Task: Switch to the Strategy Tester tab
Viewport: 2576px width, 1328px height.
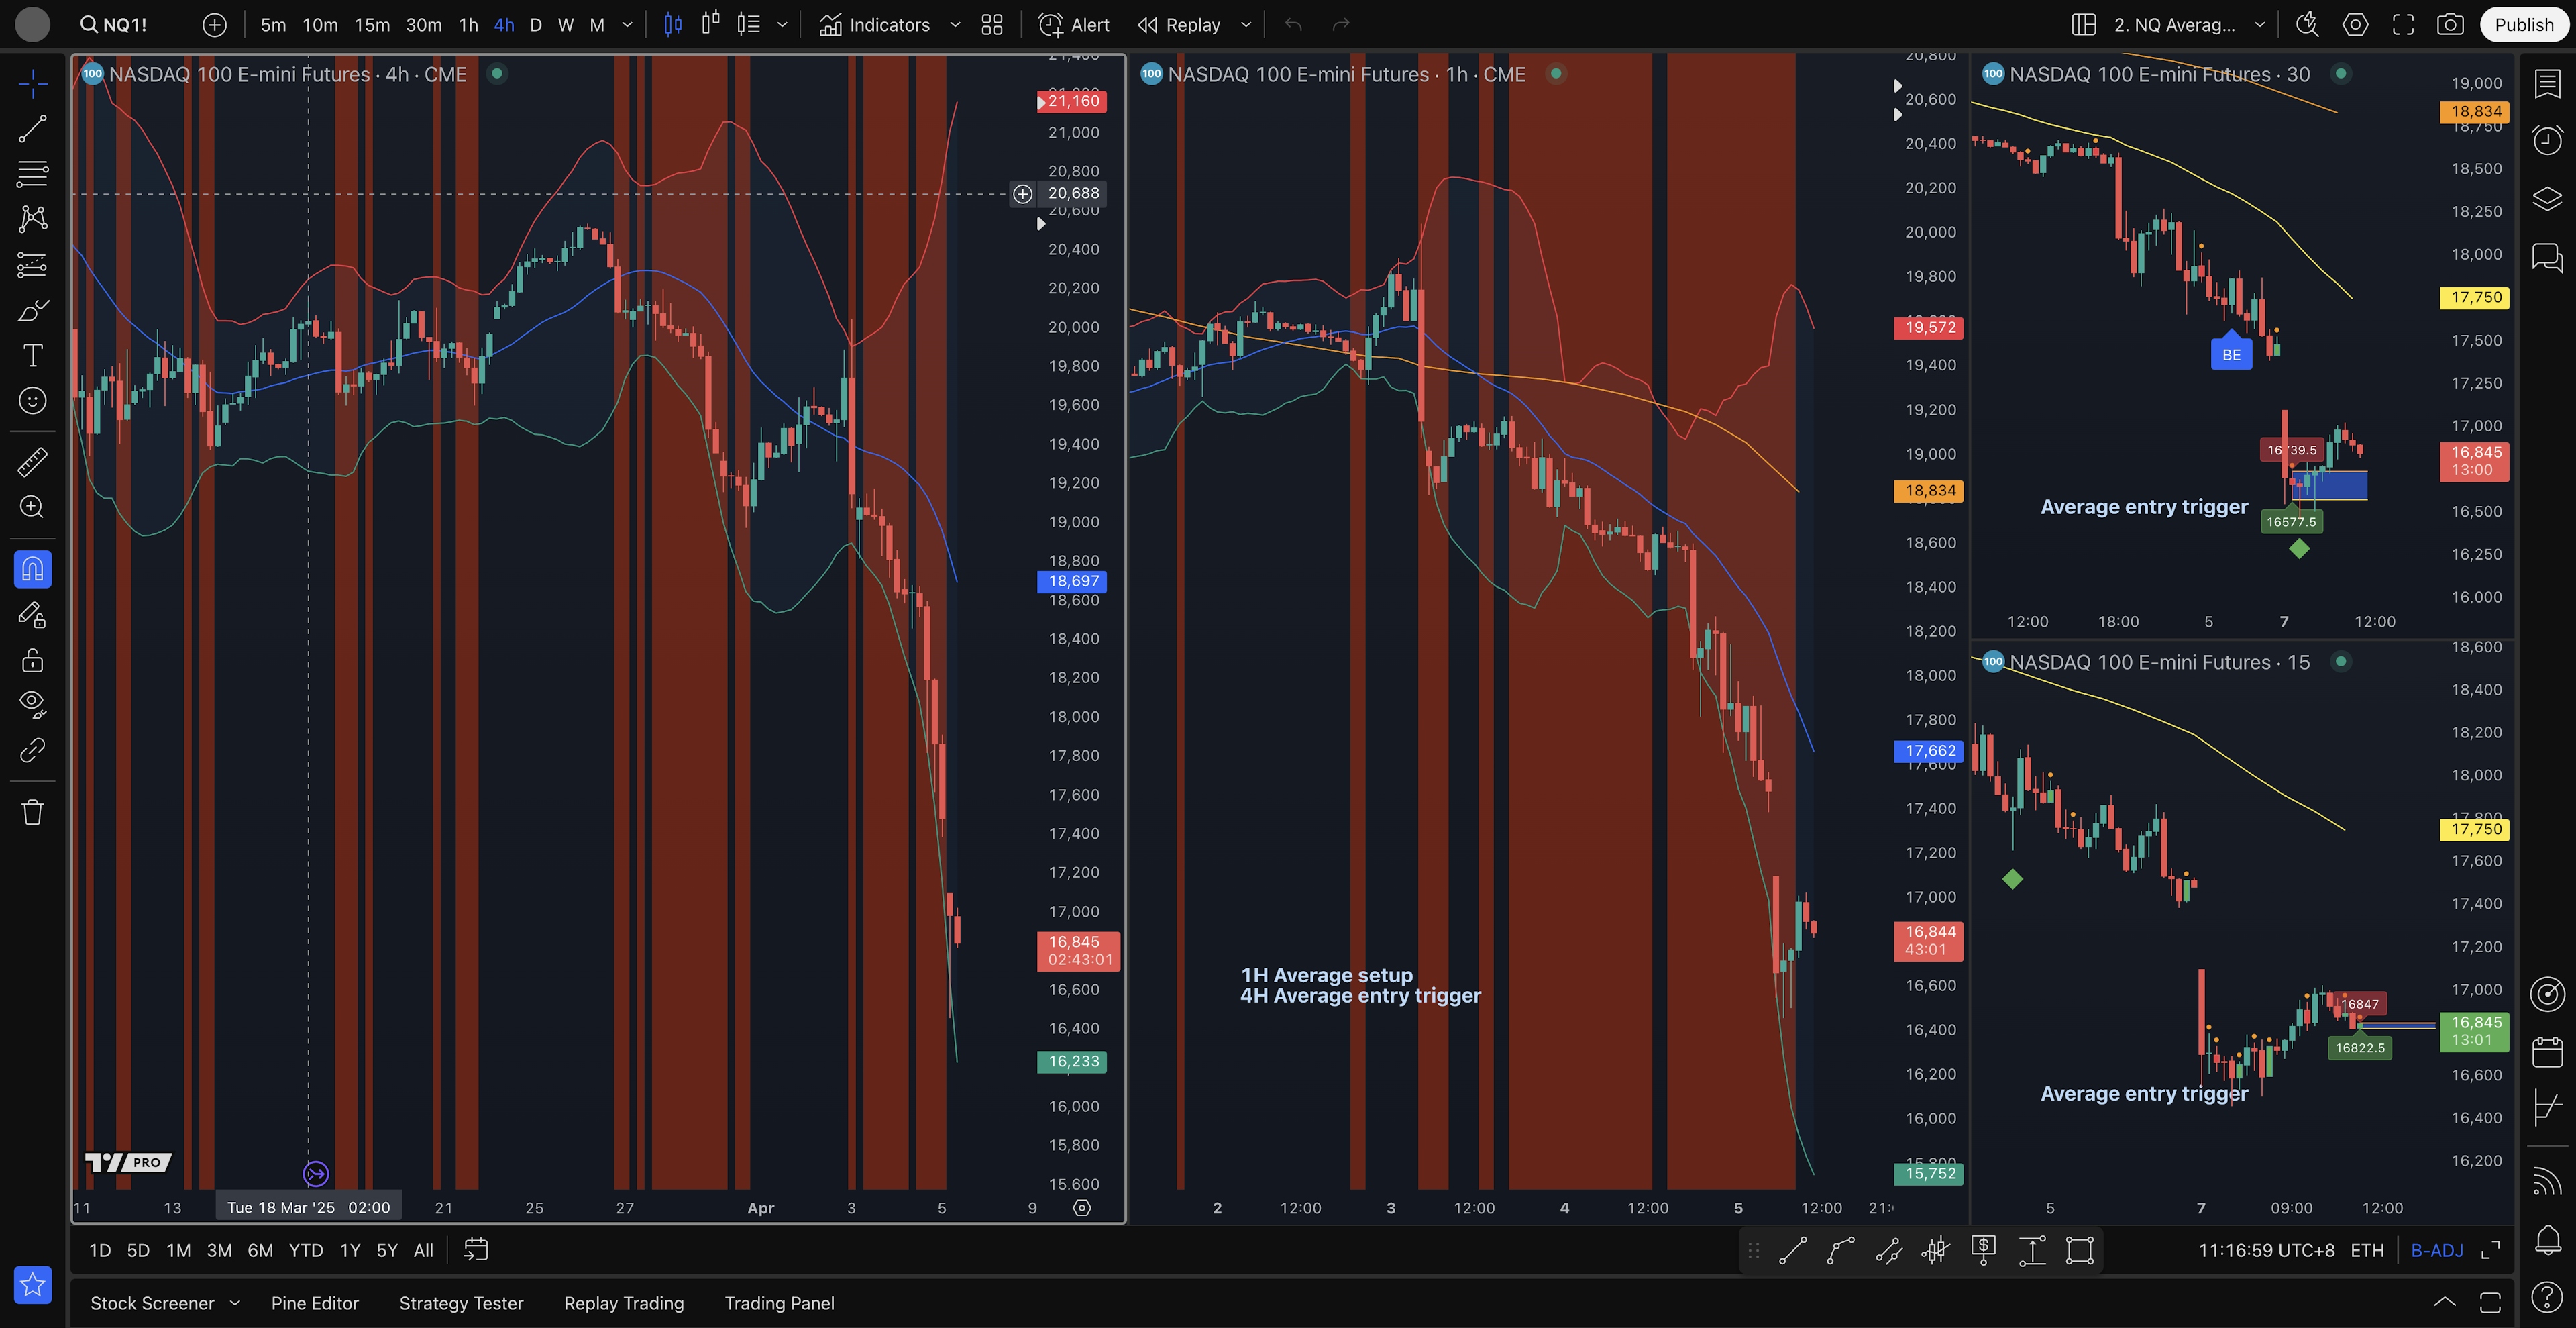Action: (x=461, y=1303)
